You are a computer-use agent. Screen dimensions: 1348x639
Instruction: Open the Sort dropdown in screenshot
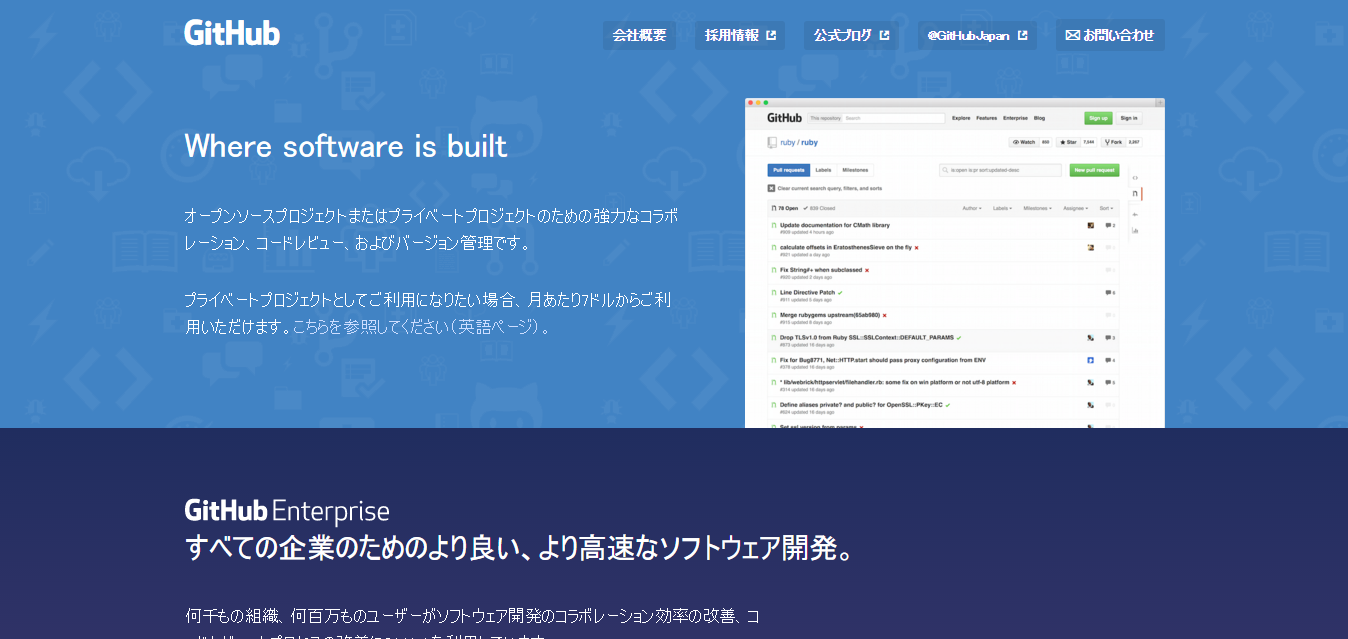[1106, 208]
